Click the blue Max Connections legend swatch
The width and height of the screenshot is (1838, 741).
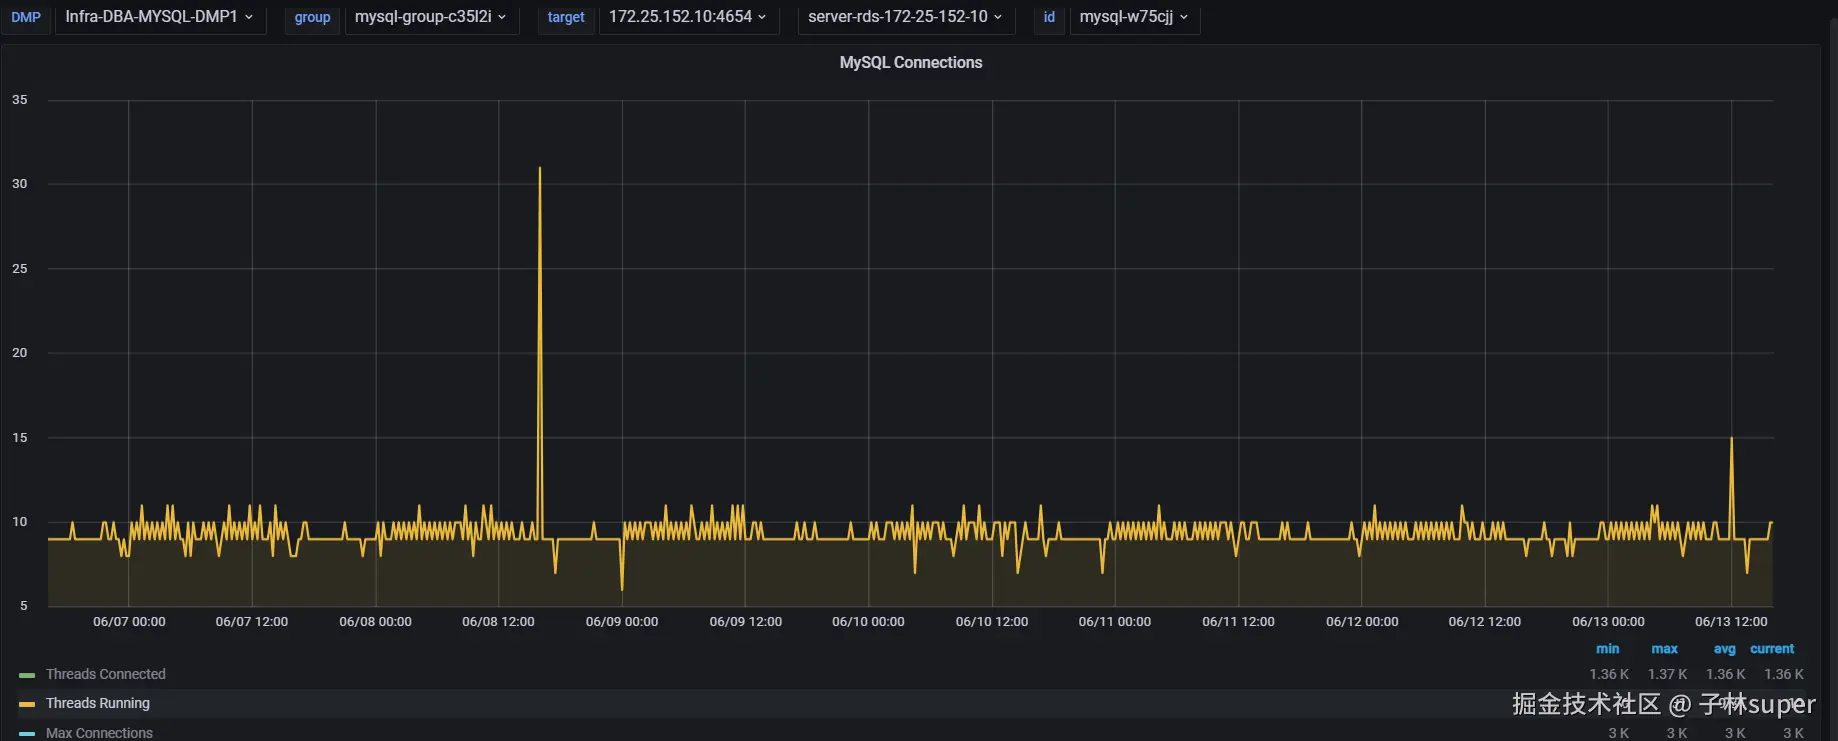27,733
